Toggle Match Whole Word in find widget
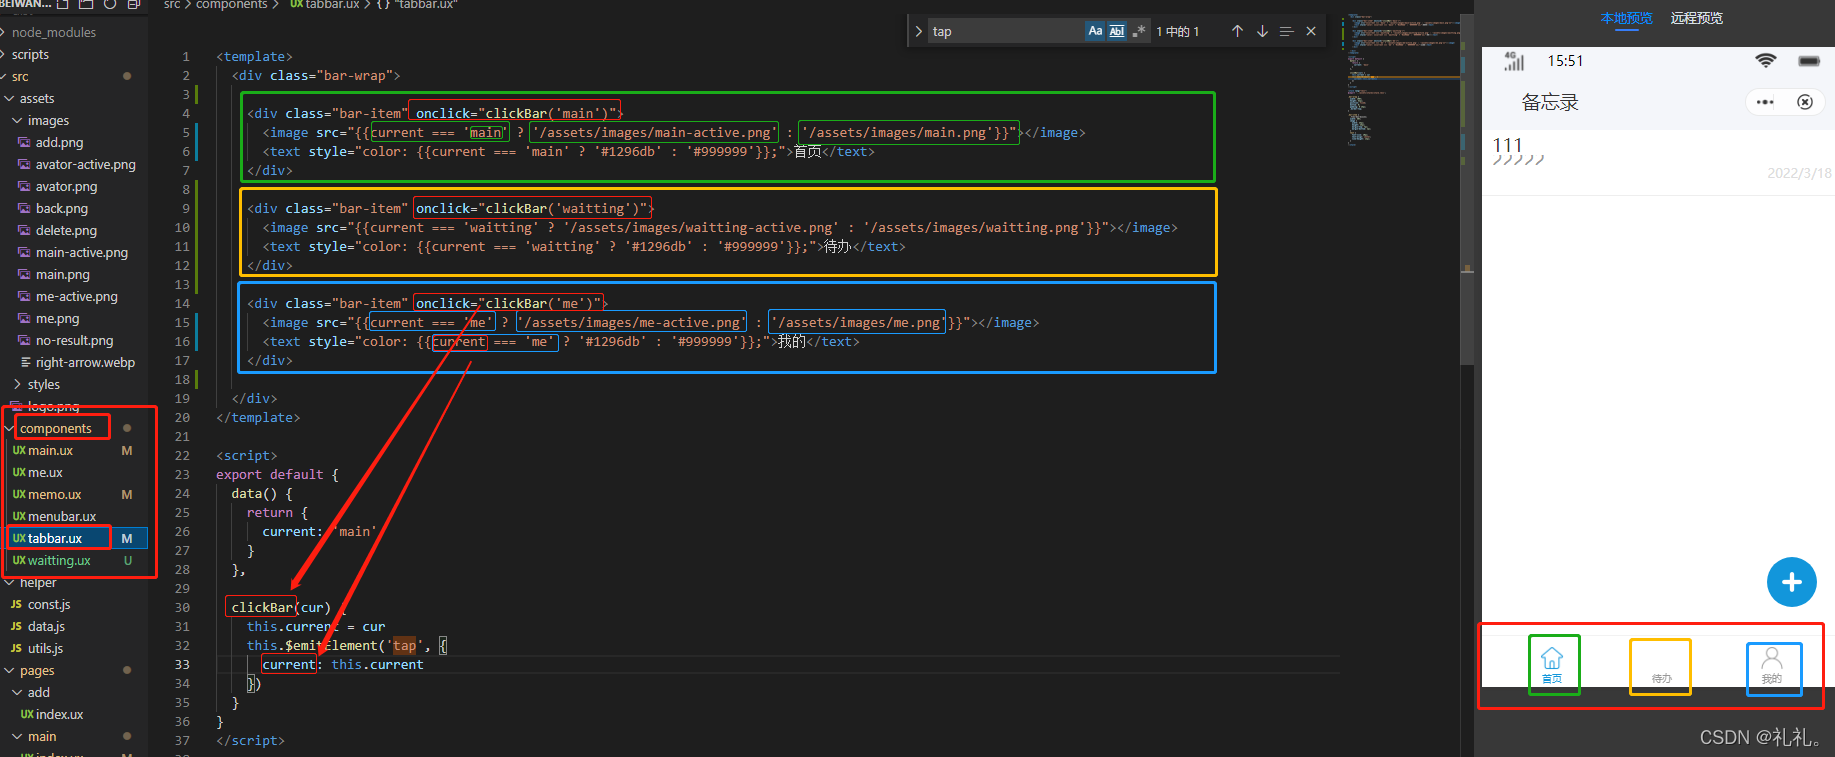The height and width of the screenshot is (757, 1835). pyautogui.click(x=1117, y=31)
